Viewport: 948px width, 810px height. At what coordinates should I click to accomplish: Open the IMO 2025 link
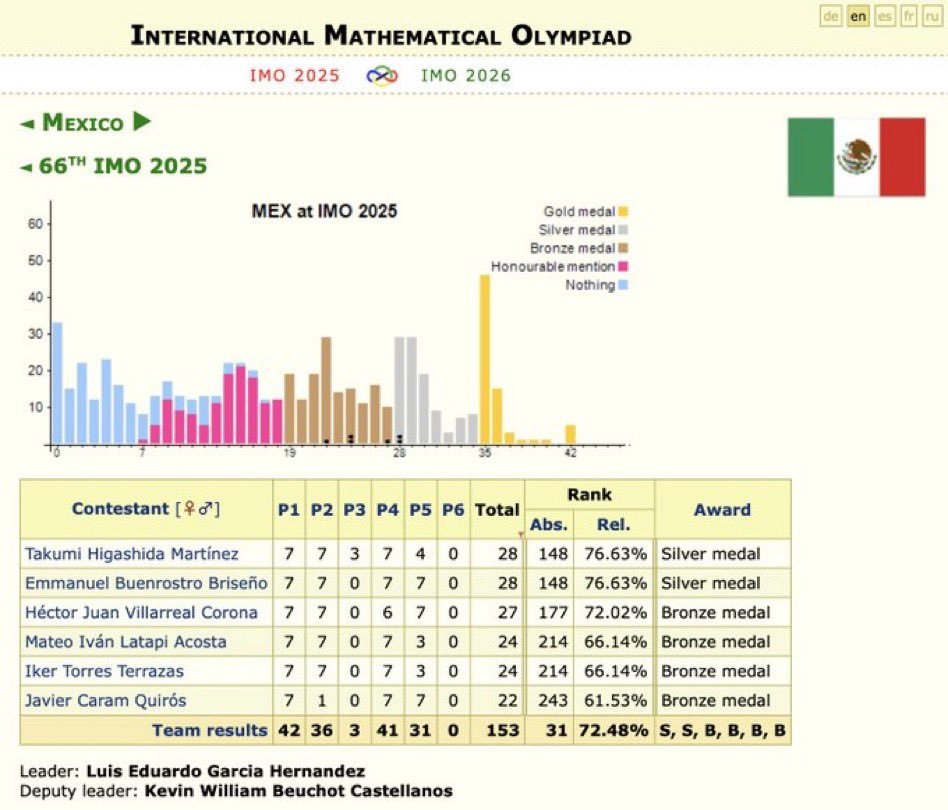click(x=294, y=76)
